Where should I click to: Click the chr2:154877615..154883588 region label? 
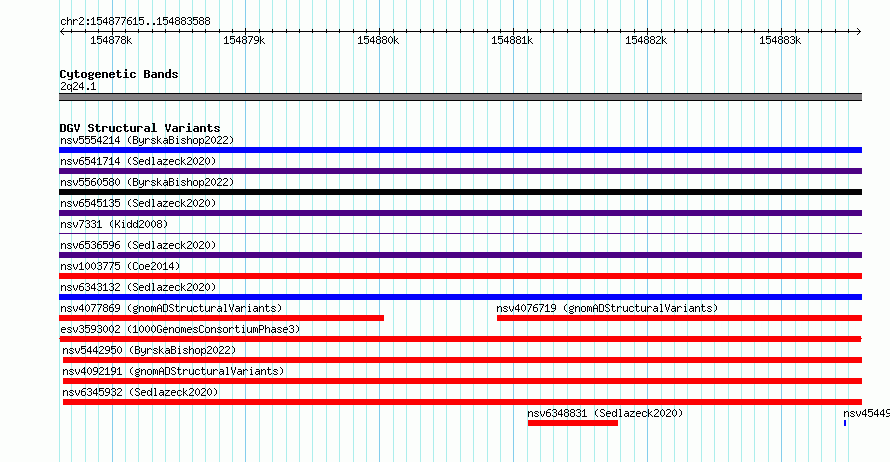click(135, 21)
